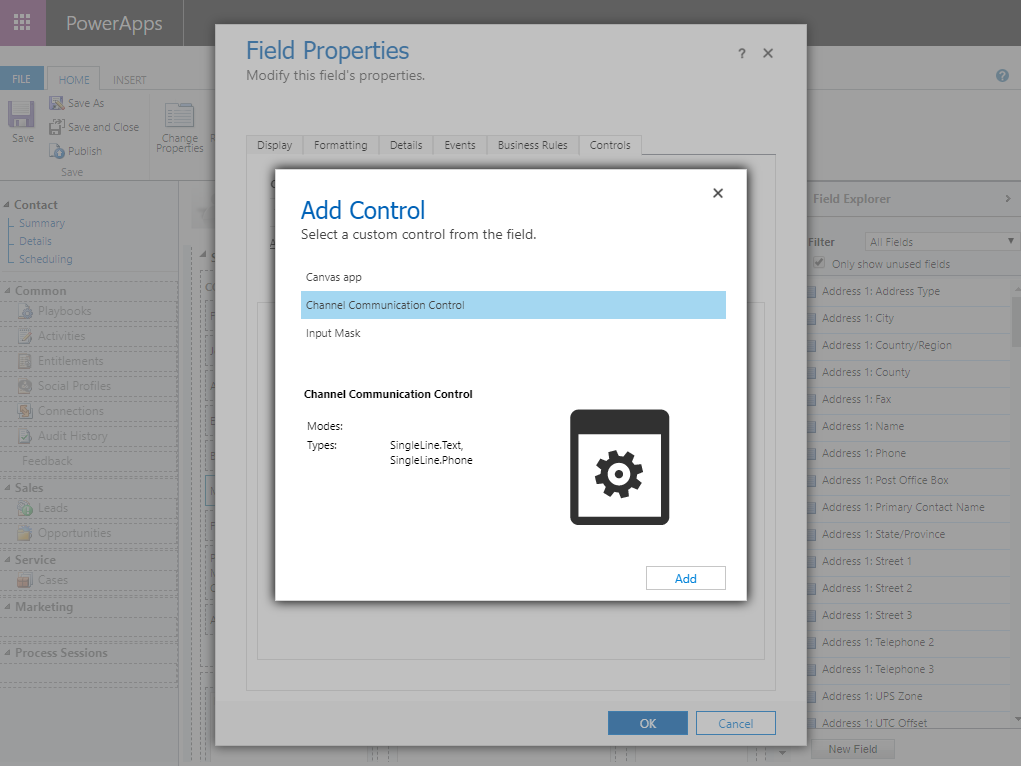Viewport: 1021px width, 766px height.
Task: Click the Connections icon in navigation
Action: (25, 411)
